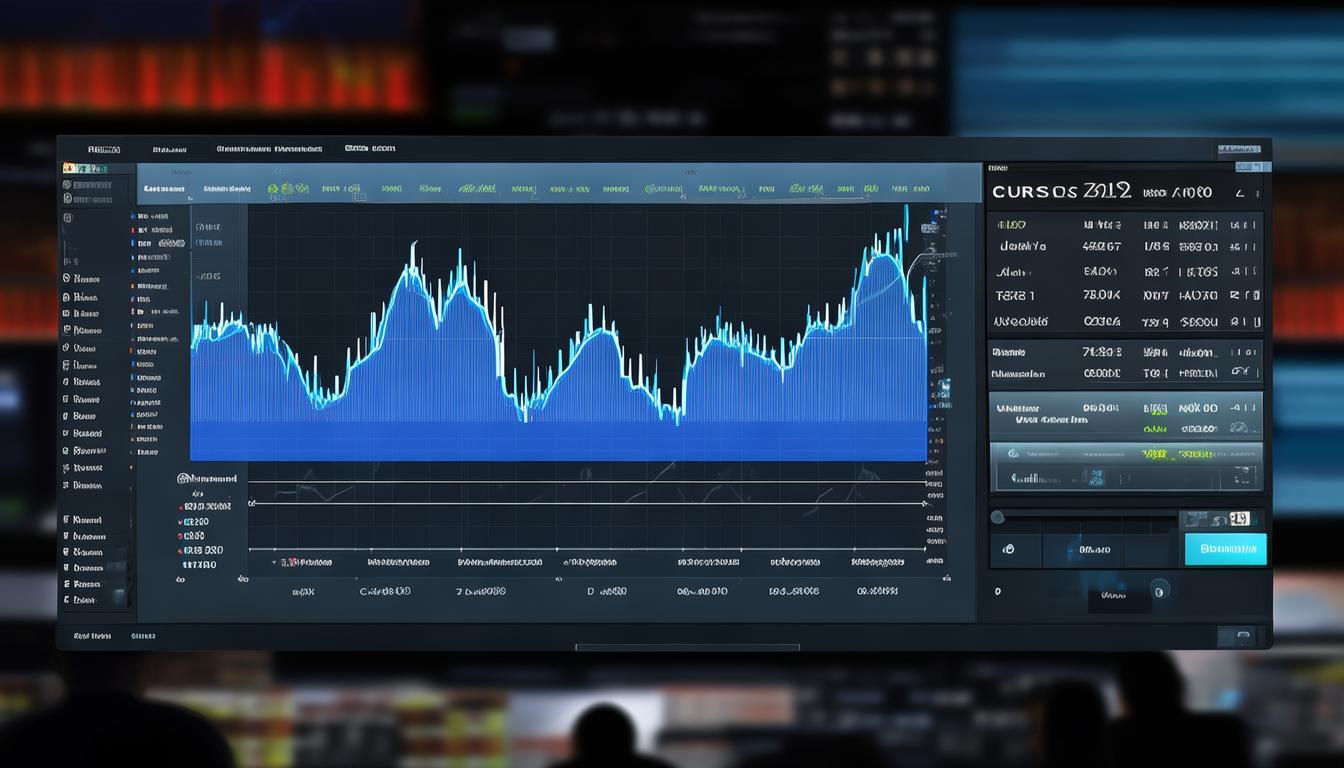
Task: Toggle the first series marker in the chart legend column
Action: [133, 215]
